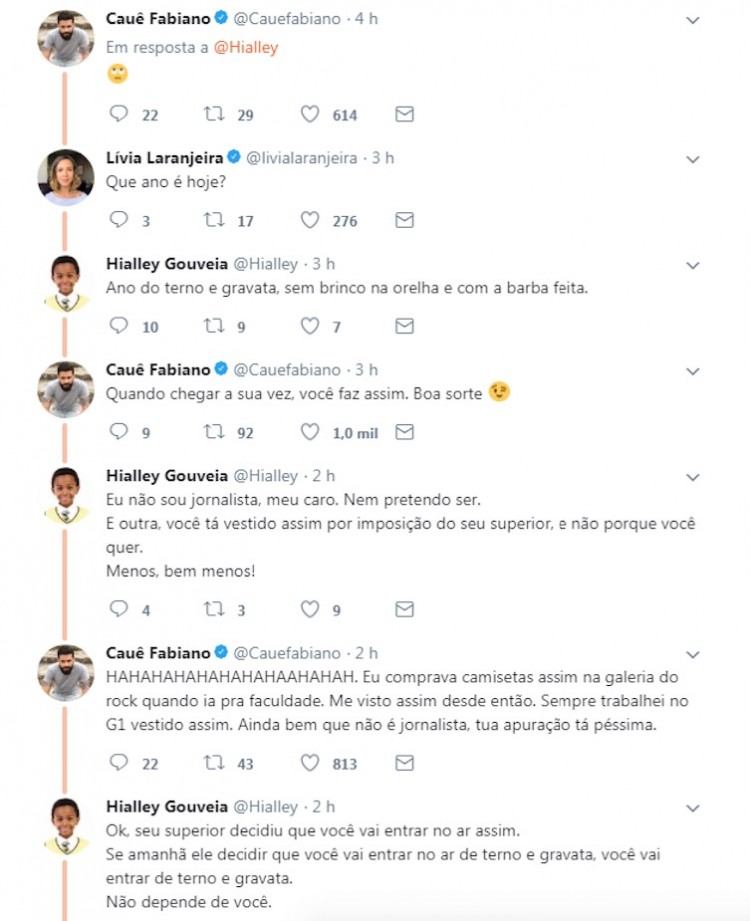Open Cauê Fabiano's avatar on the top tweet
This screenshot has width=750, height=921.
[x=66, y=38]
